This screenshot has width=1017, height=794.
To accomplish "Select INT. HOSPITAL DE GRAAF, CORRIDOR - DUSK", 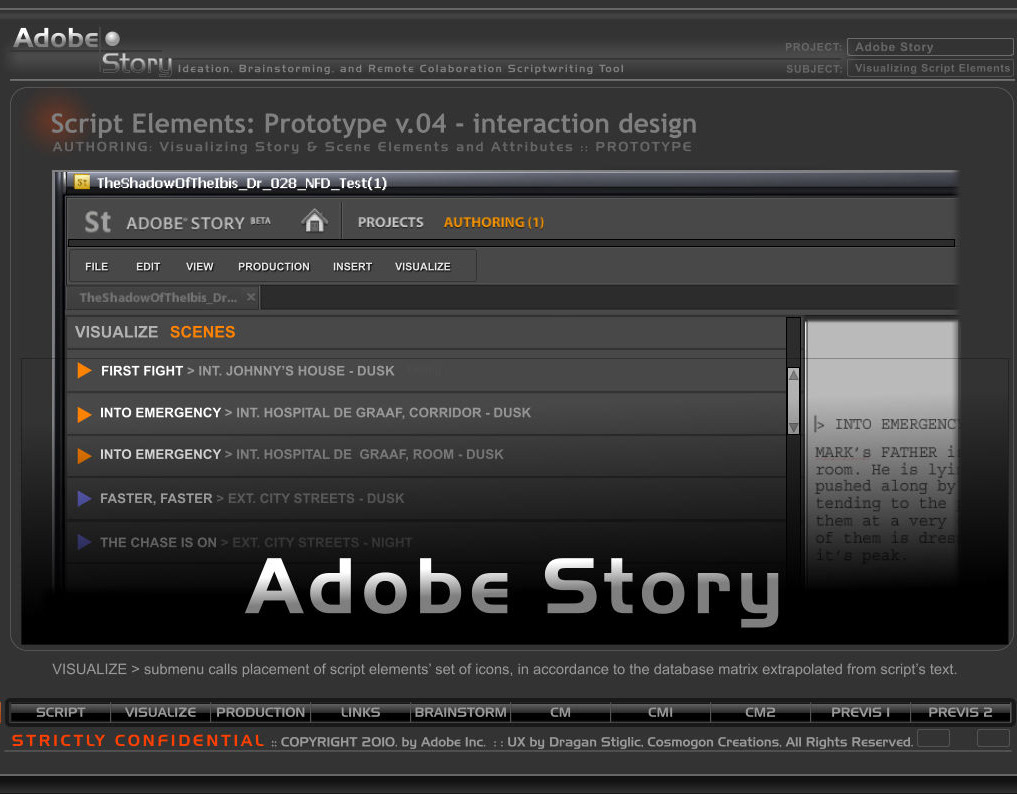I will (383, 413).
